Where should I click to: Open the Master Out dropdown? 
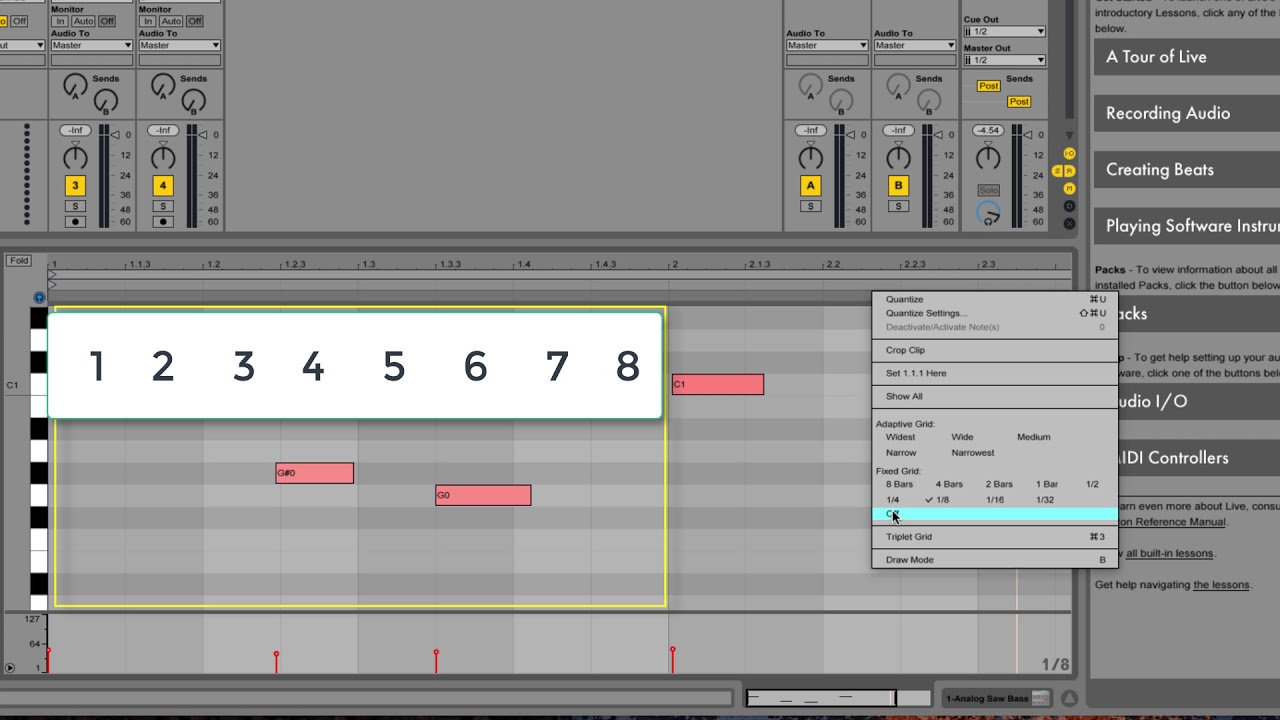1004,60
